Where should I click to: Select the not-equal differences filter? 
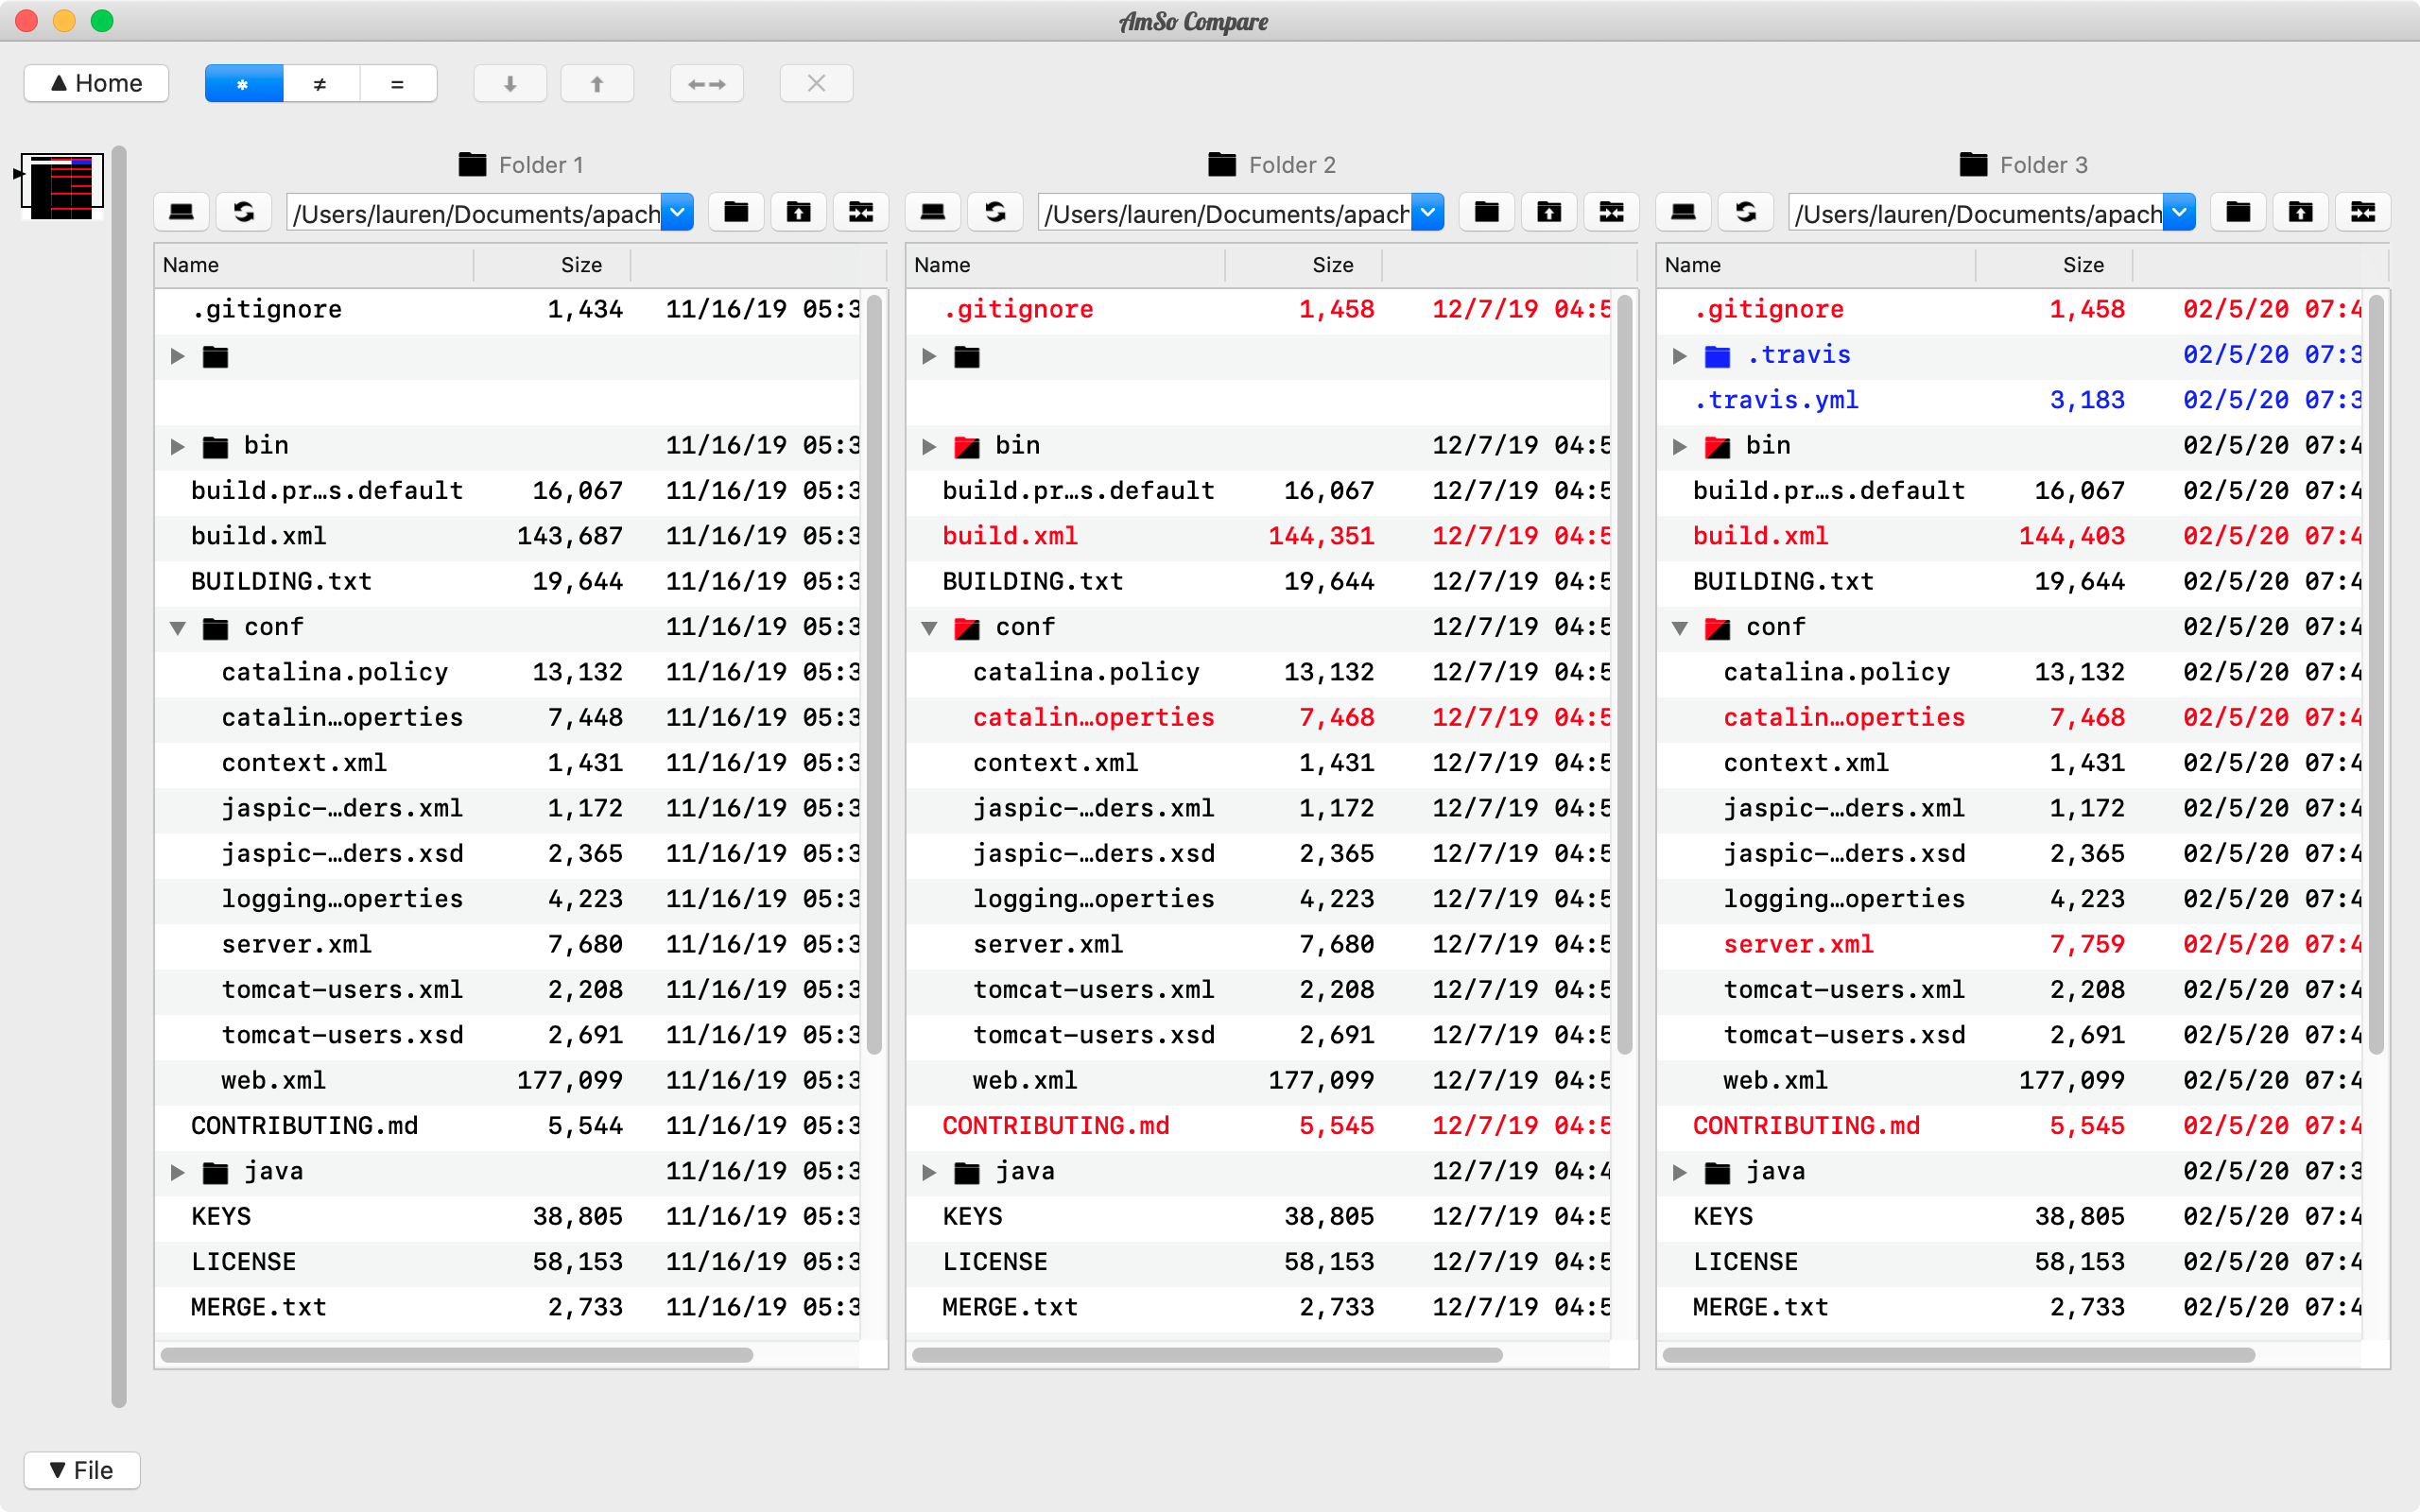[320, 84]
